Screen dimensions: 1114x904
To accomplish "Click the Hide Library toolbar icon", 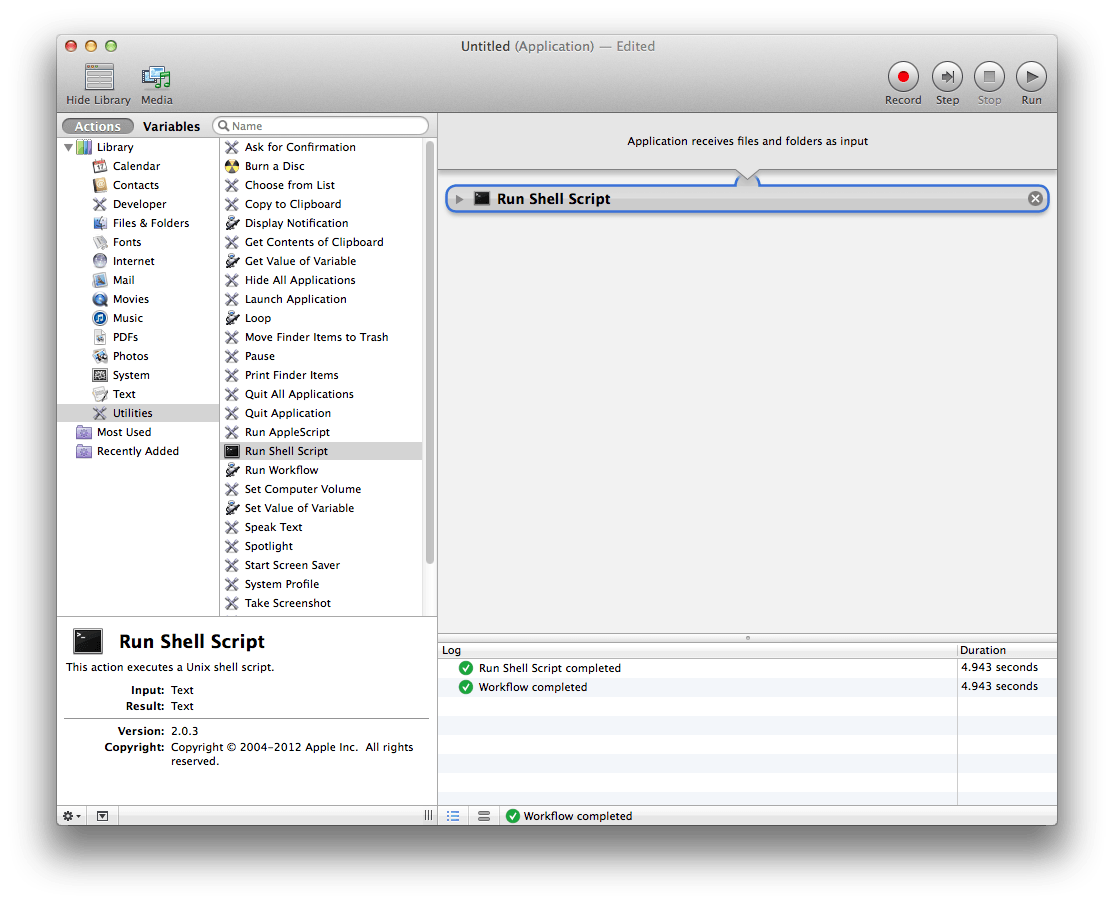I will (x=98, y=77).
